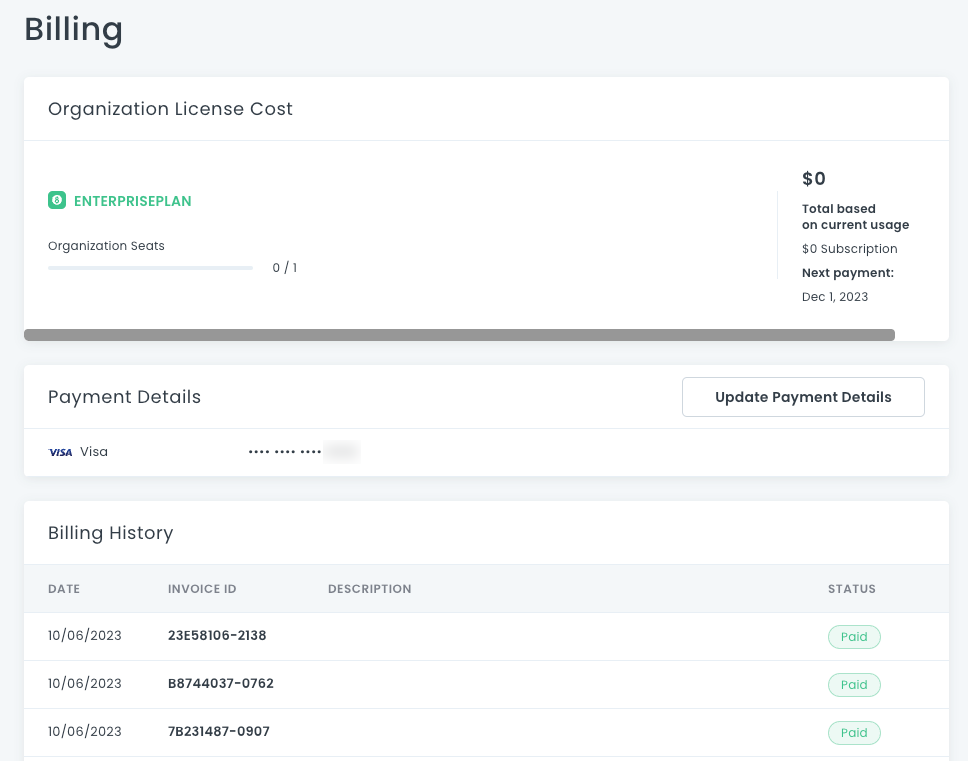The image size is (968, 761).
Task: Click the INVOICE ID column header
Action: pos(202,589)
